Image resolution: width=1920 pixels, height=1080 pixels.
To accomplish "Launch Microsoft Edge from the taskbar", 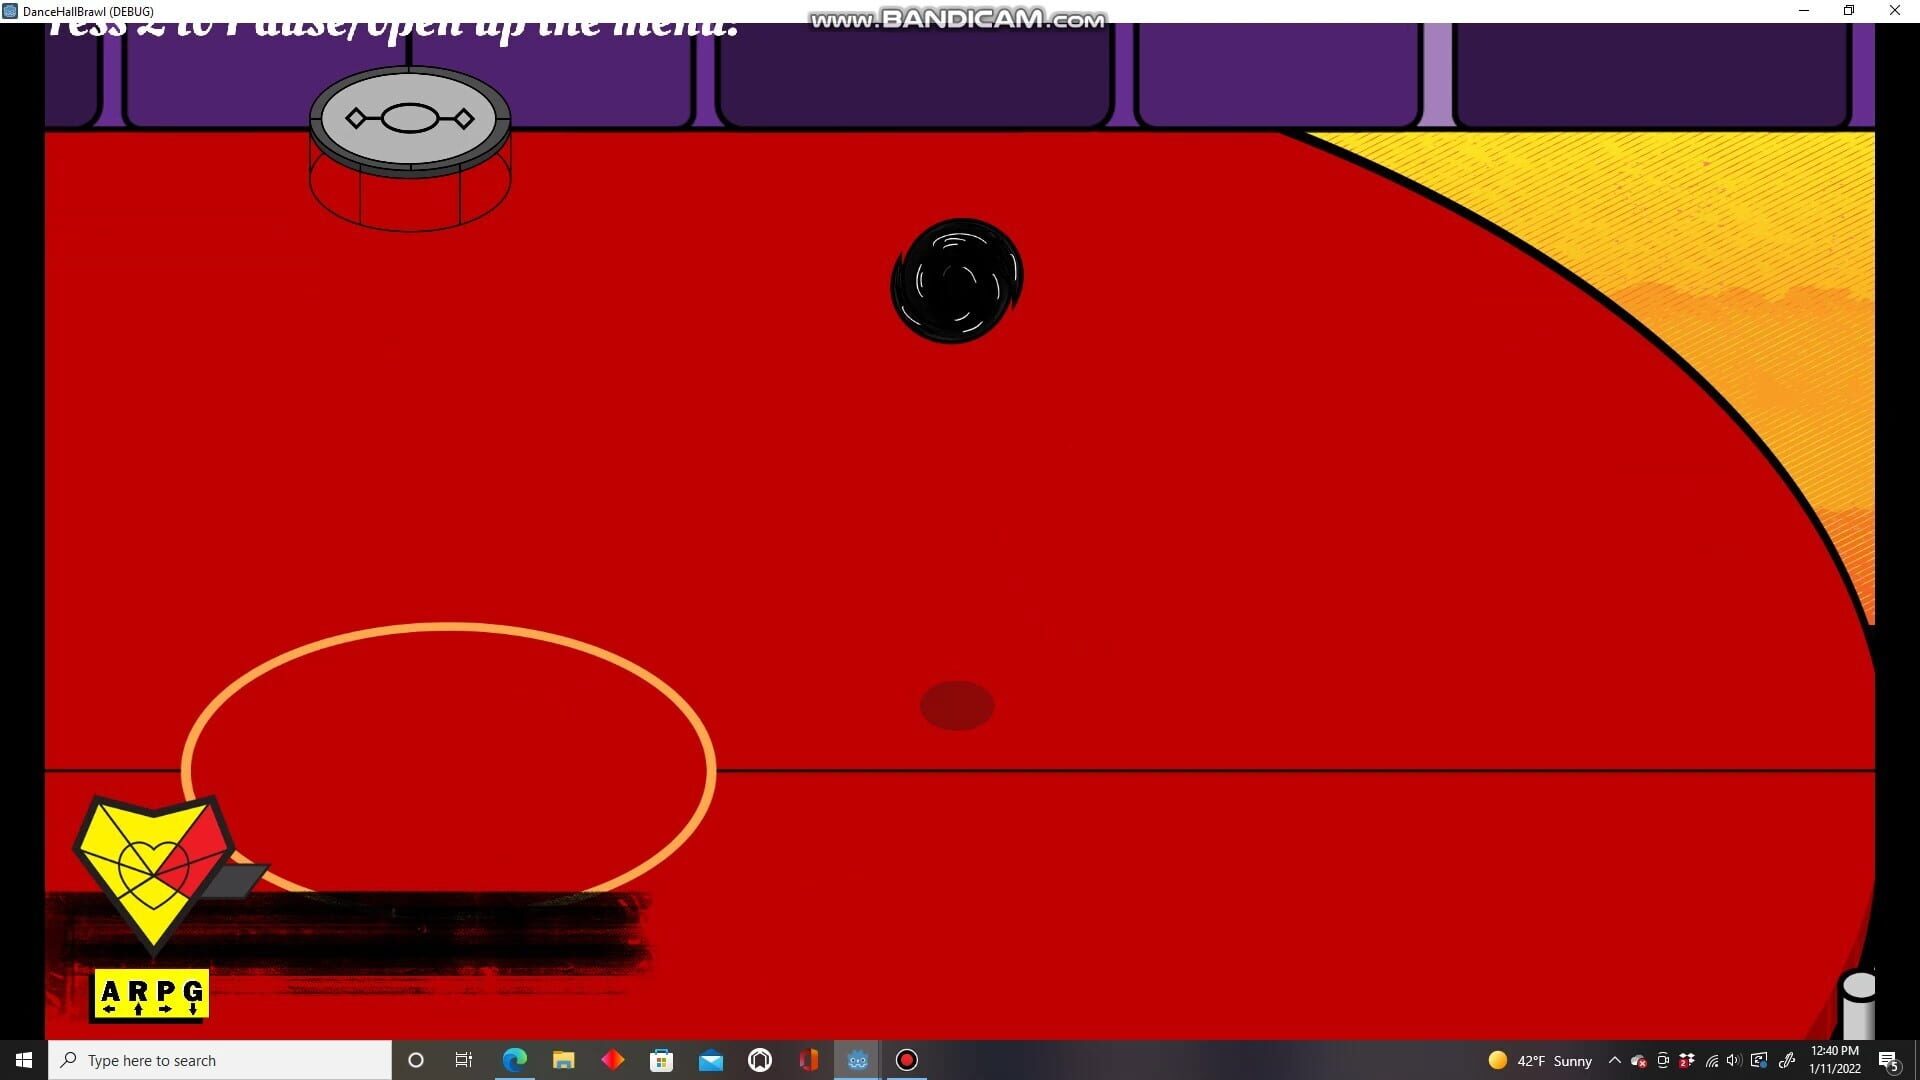I will click(x=514, y=1060).
